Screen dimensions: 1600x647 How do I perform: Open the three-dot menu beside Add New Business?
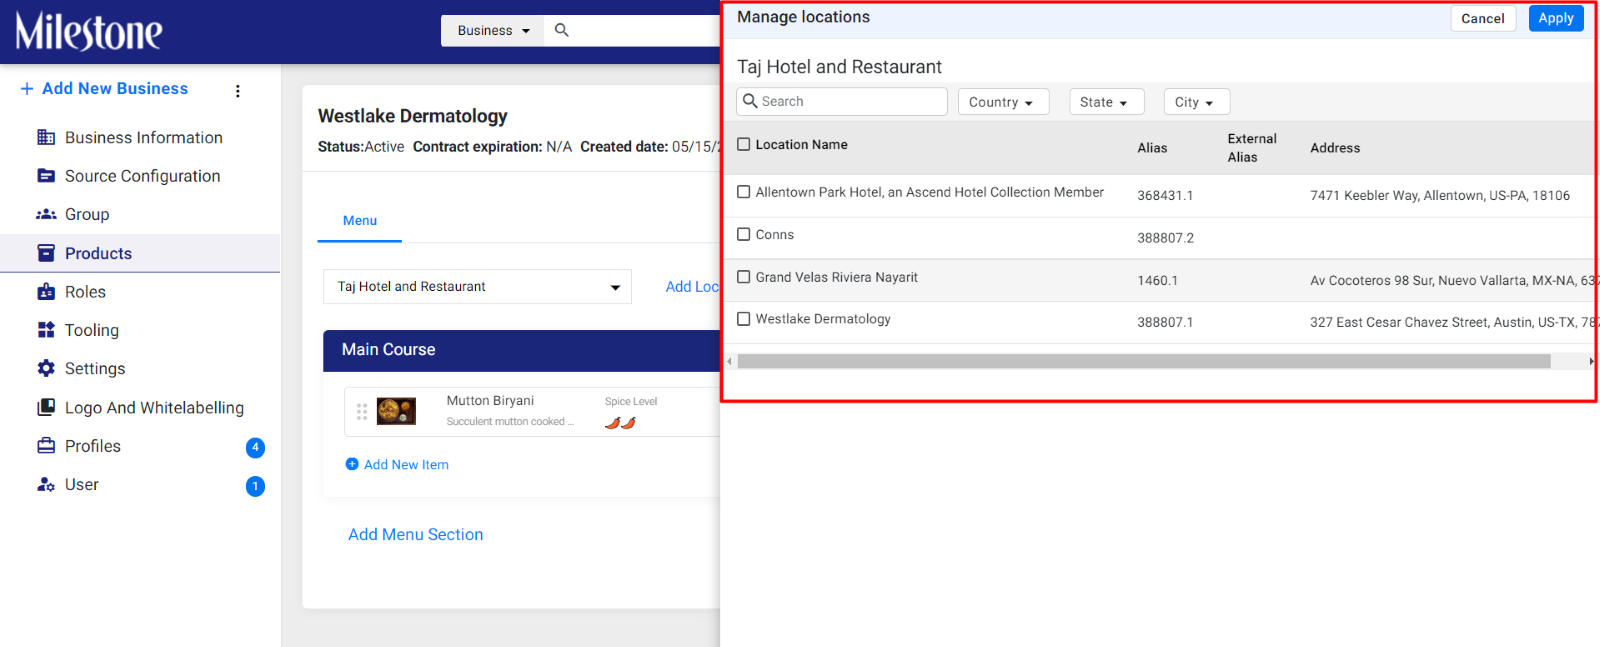[238, 91]
